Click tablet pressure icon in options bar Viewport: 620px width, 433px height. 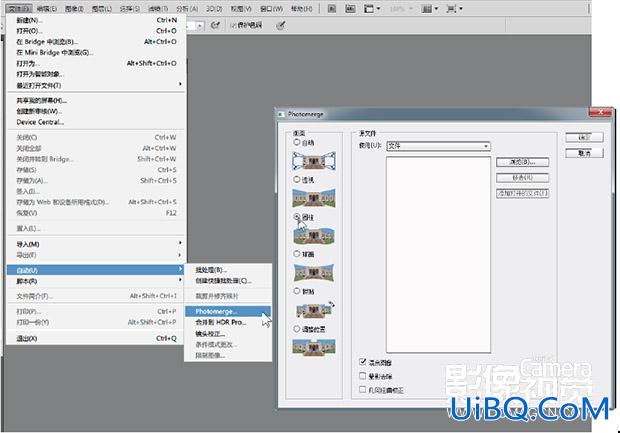(280, 25)
